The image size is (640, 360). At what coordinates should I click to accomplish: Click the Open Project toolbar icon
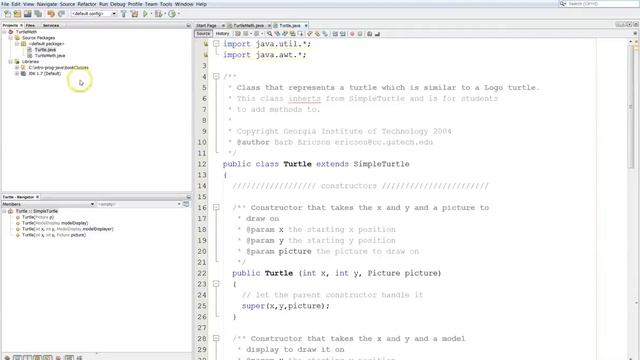coord(28,14)
